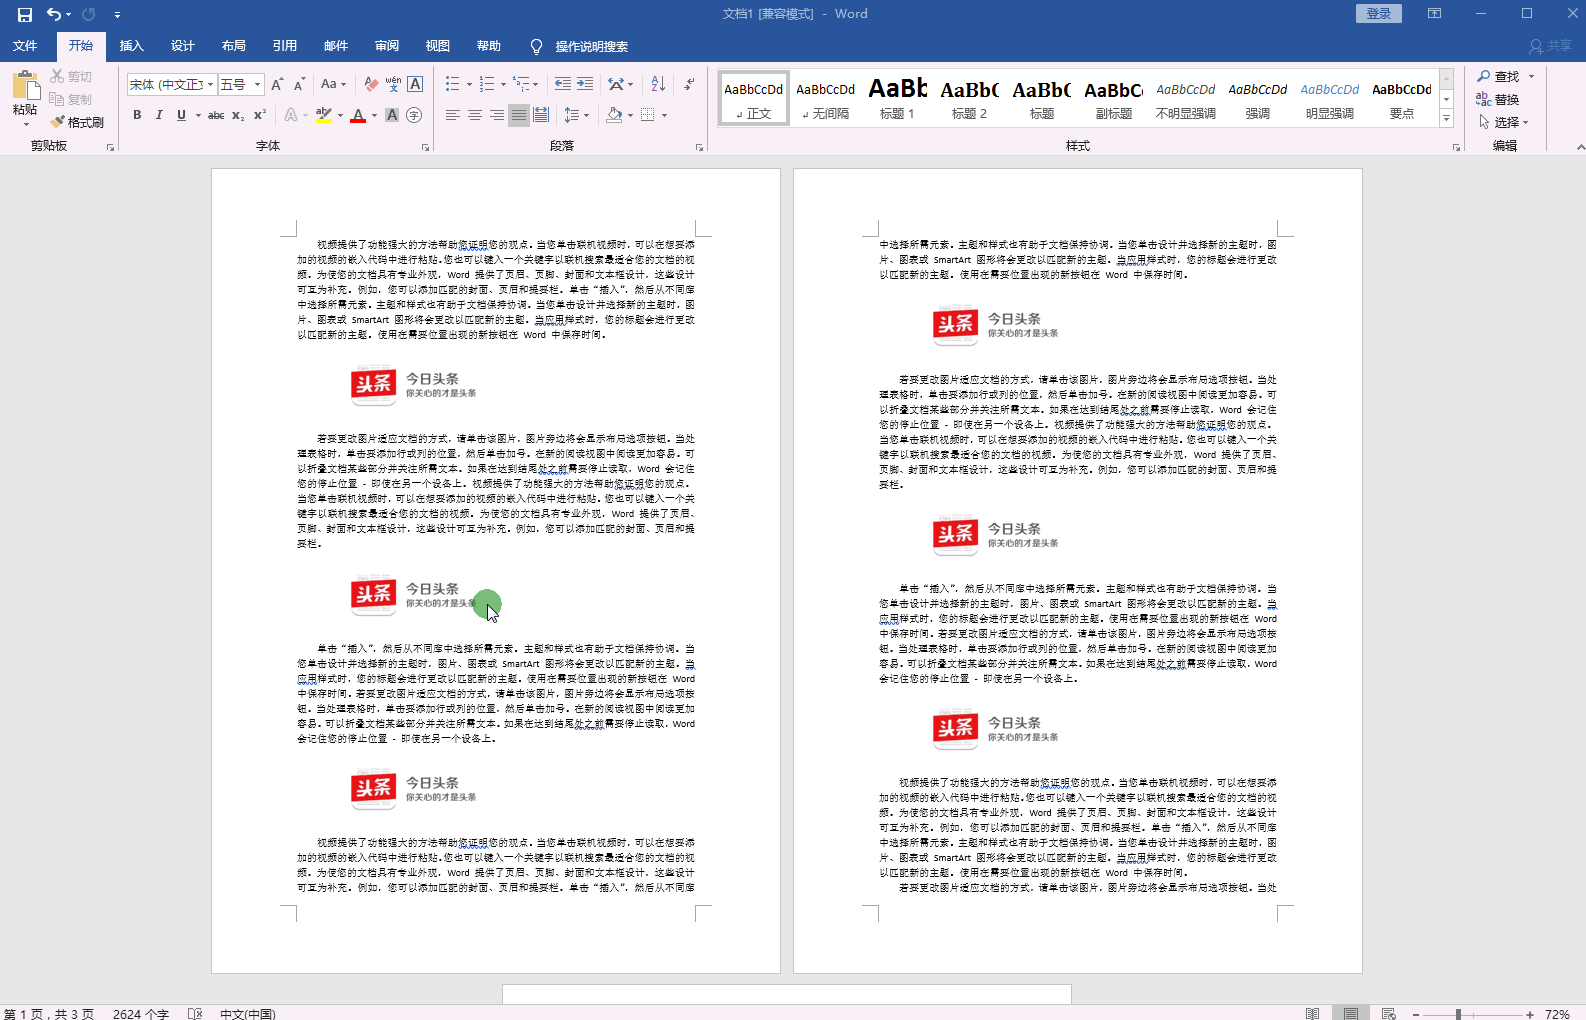
Task: Open the font dialog launcher
Action: point(425,147)
